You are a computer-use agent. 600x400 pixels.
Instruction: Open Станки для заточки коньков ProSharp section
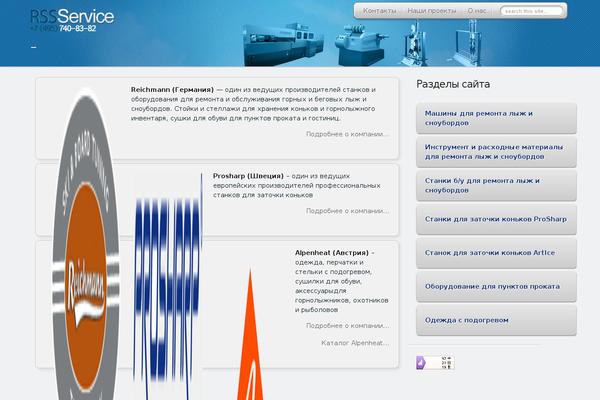pos(496,219)
